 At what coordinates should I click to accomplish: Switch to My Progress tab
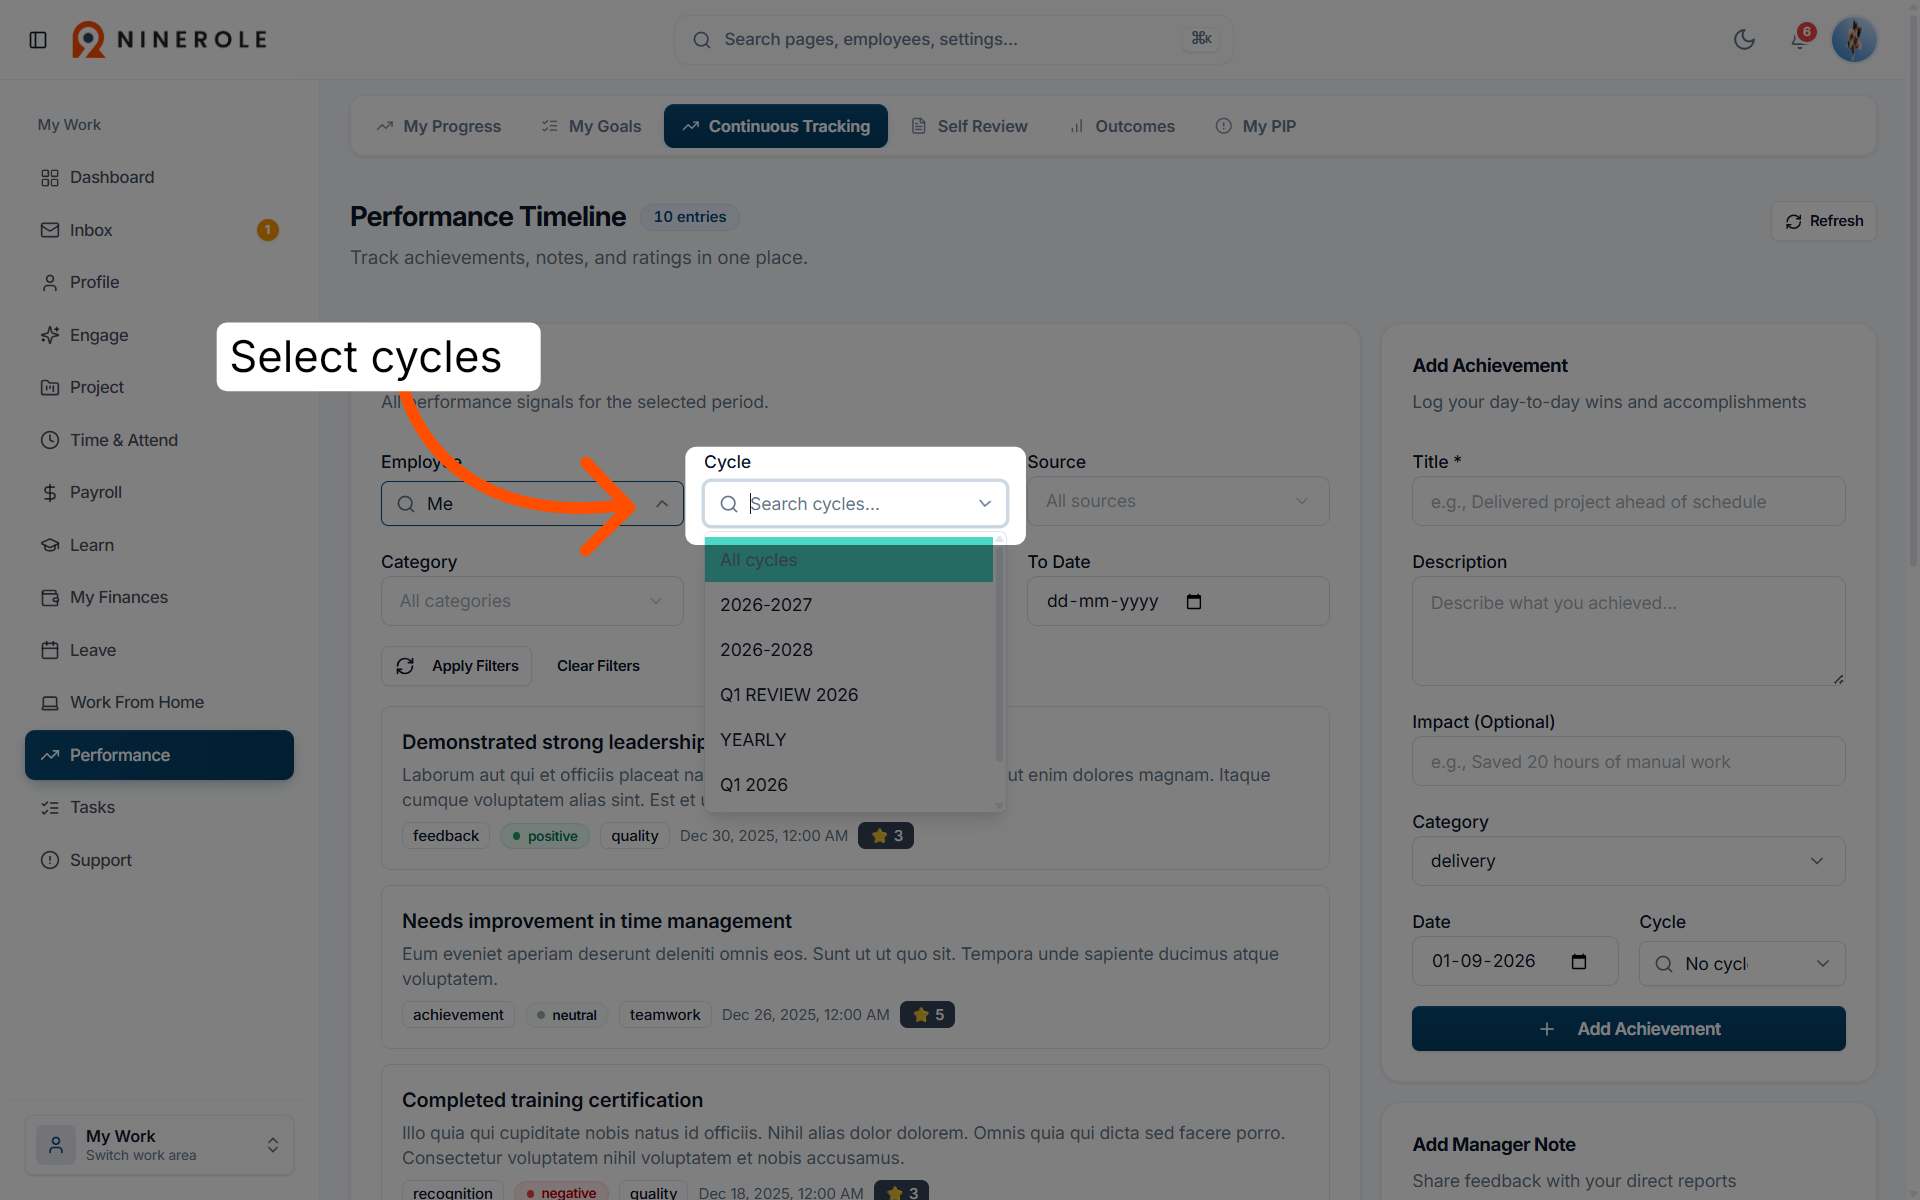click(439, 126)
